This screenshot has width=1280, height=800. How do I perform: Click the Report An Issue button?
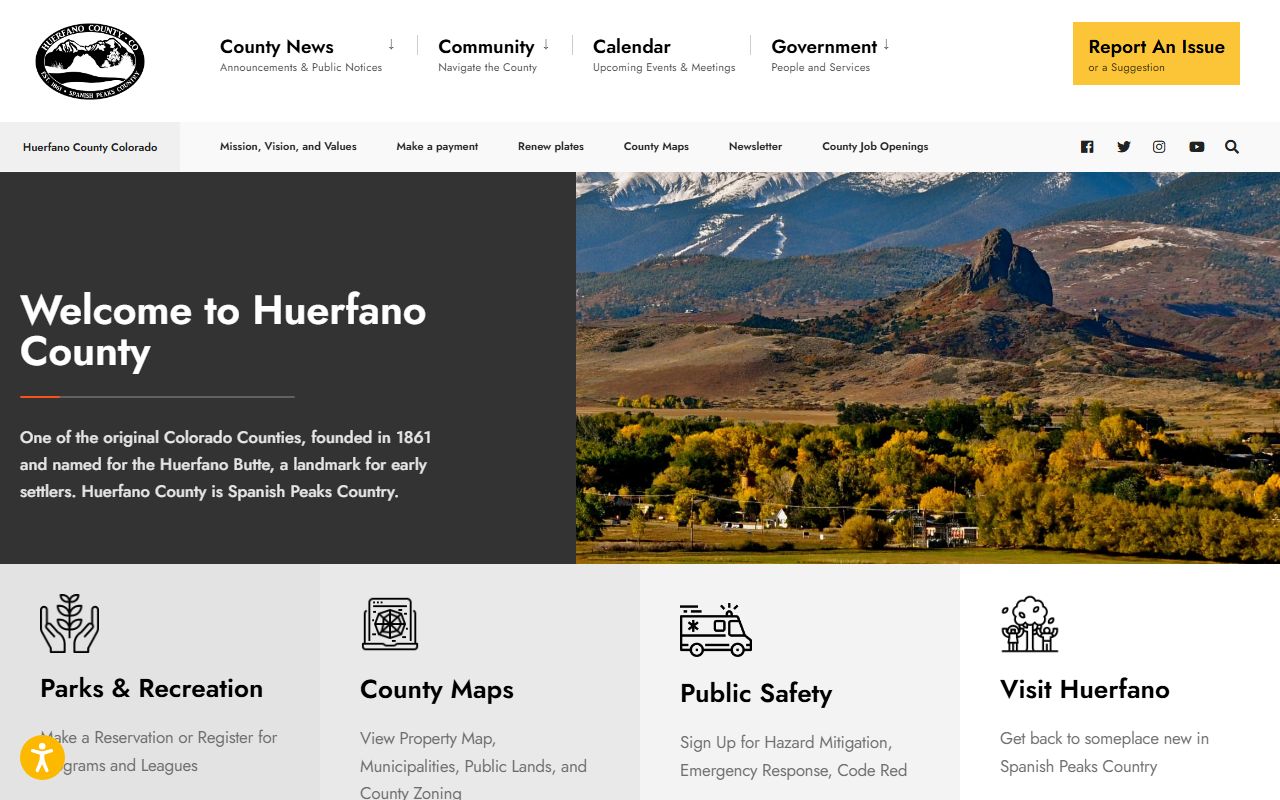(x=1156, y=54)
